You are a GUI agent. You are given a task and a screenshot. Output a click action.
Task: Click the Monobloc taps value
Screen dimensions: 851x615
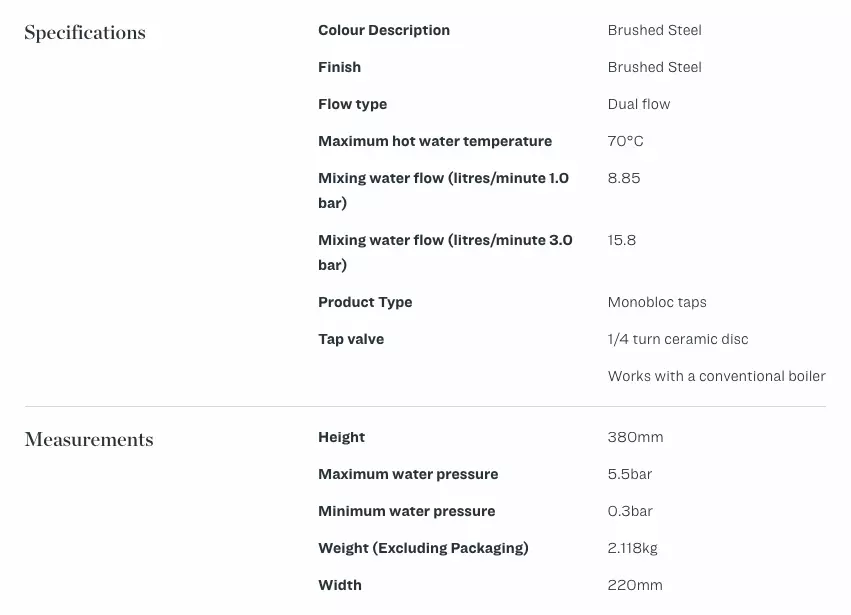pyautogui.click(x=657, y=302)
